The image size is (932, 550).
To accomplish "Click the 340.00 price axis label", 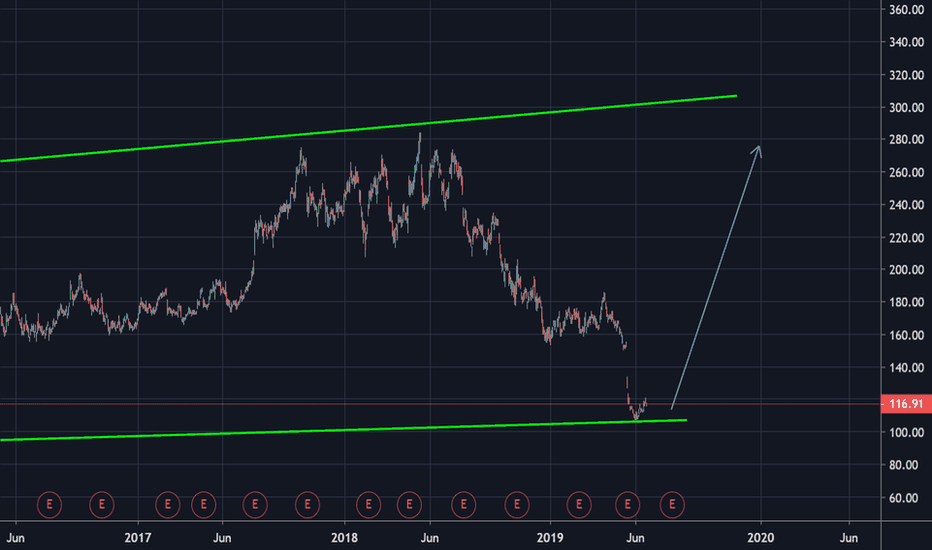I will click(x=906, y=42).
